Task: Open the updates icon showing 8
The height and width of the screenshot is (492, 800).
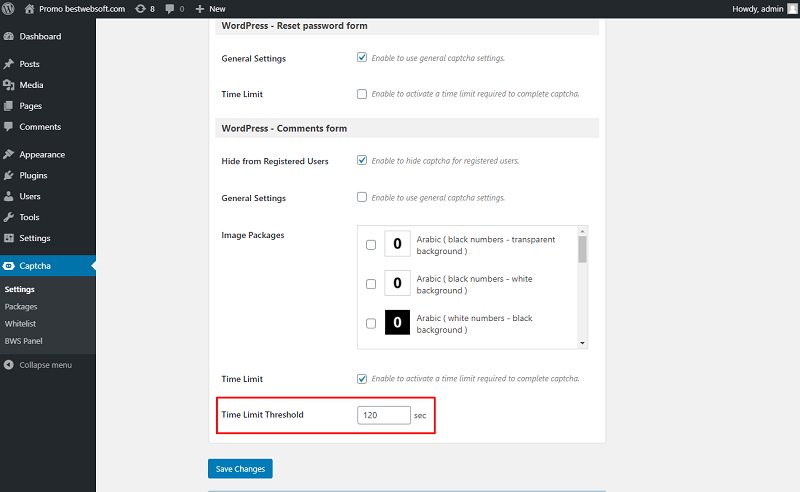Action: tap(140, 9)
